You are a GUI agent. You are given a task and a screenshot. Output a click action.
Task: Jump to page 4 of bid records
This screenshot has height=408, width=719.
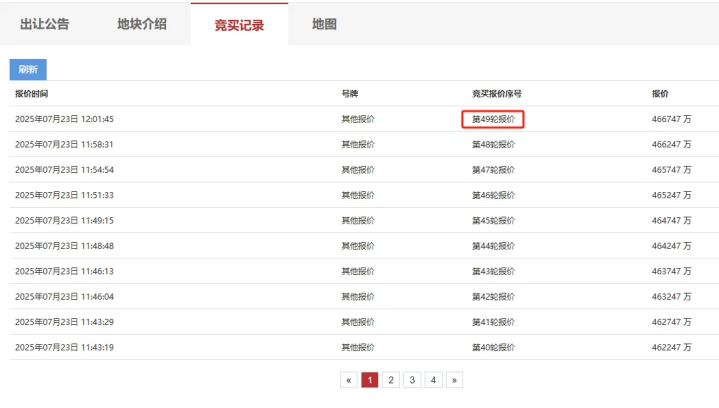pyautogui.click(x=433, y=380)
